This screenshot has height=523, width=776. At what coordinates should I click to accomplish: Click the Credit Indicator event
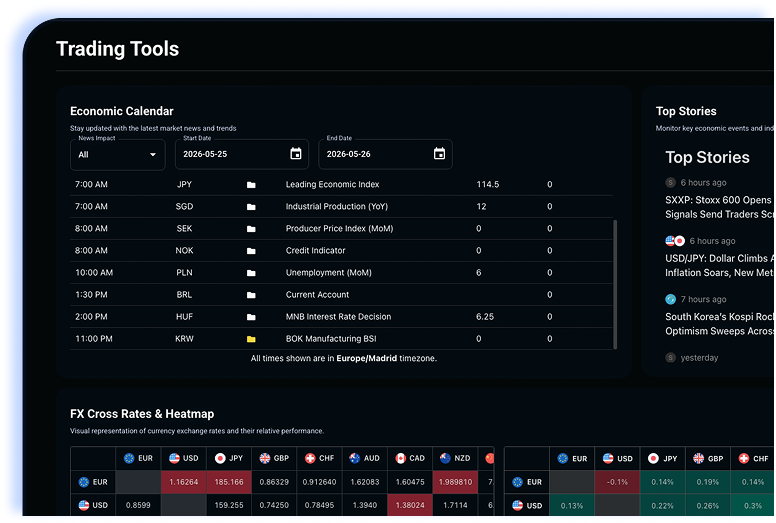[316, 251]
